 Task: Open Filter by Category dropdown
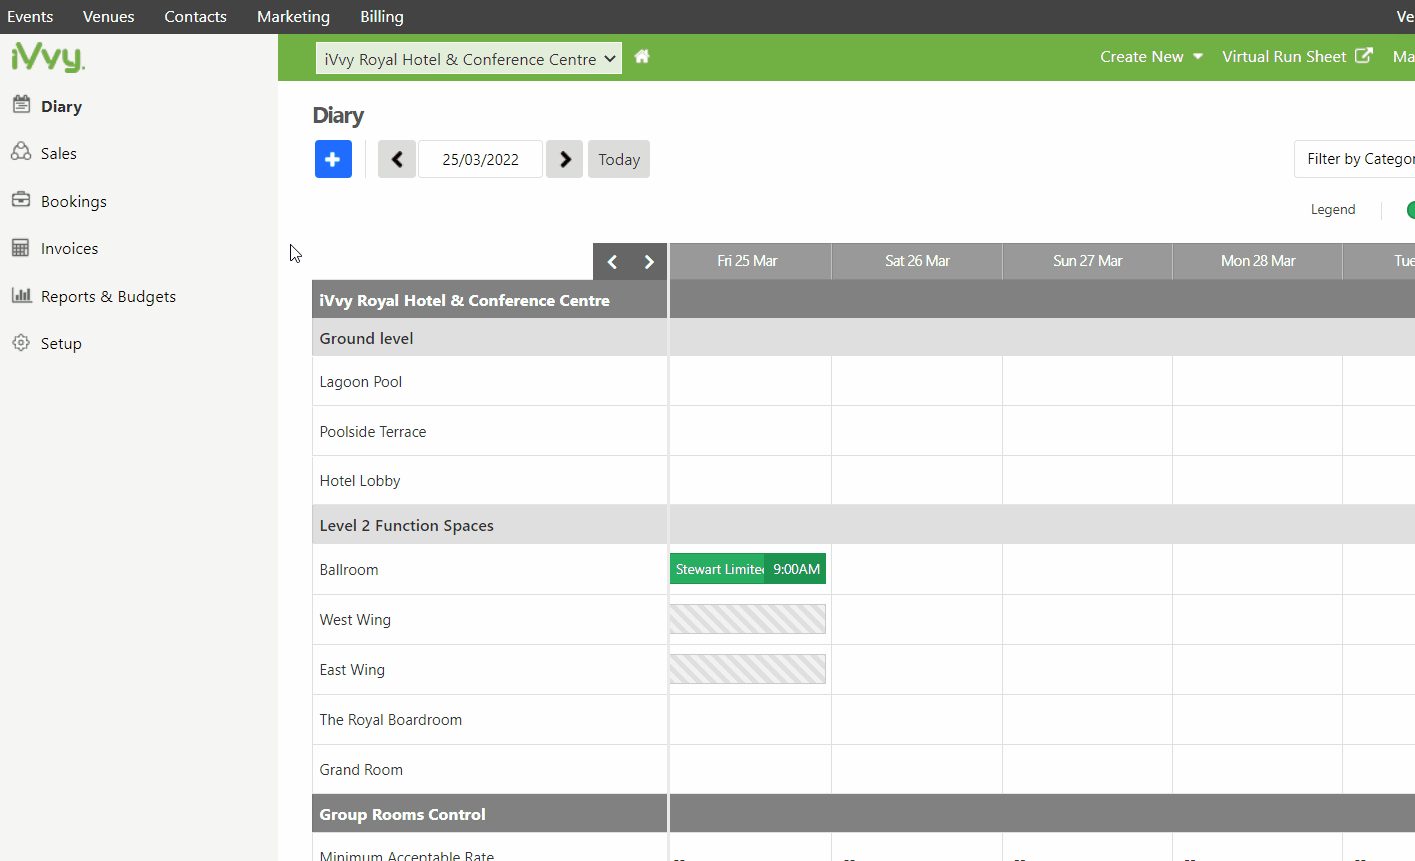[1355, 159]
